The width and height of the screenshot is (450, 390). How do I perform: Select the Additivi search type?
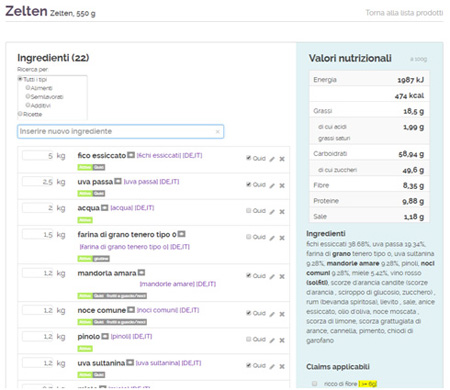pyautogui.click(x=28, y=105)
